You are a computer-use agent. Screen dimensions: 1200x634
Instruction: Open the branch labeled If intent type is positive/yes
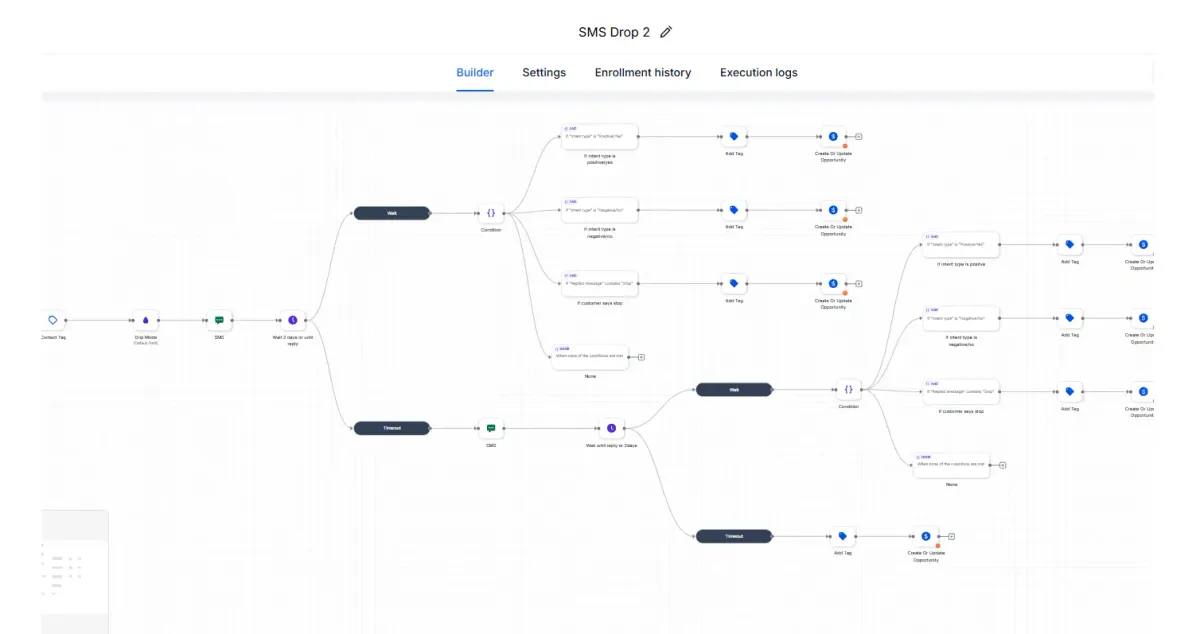click(x=600, y=137)
